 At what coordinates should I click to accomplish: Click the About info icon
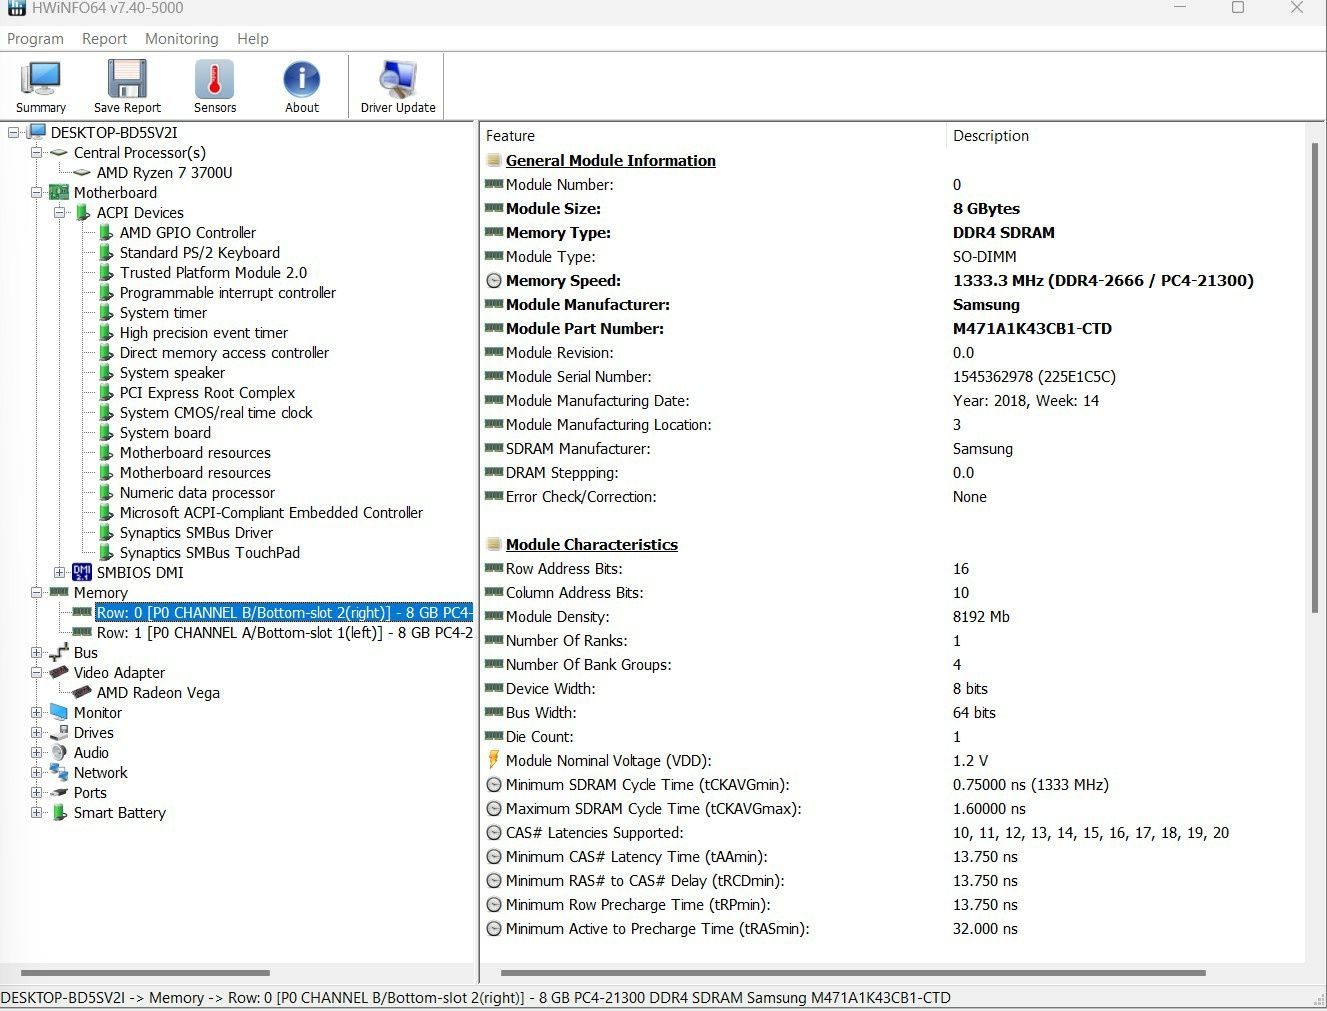[x=301, y=80]
